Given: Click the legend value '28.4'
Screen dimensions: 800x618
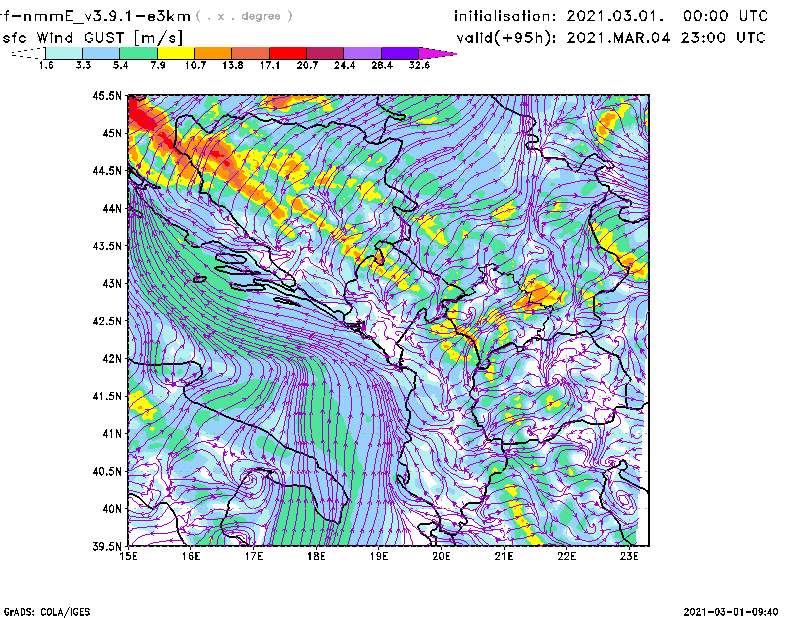Looking at the screenshot, I should pyautogui.click(x=382, y=65).
